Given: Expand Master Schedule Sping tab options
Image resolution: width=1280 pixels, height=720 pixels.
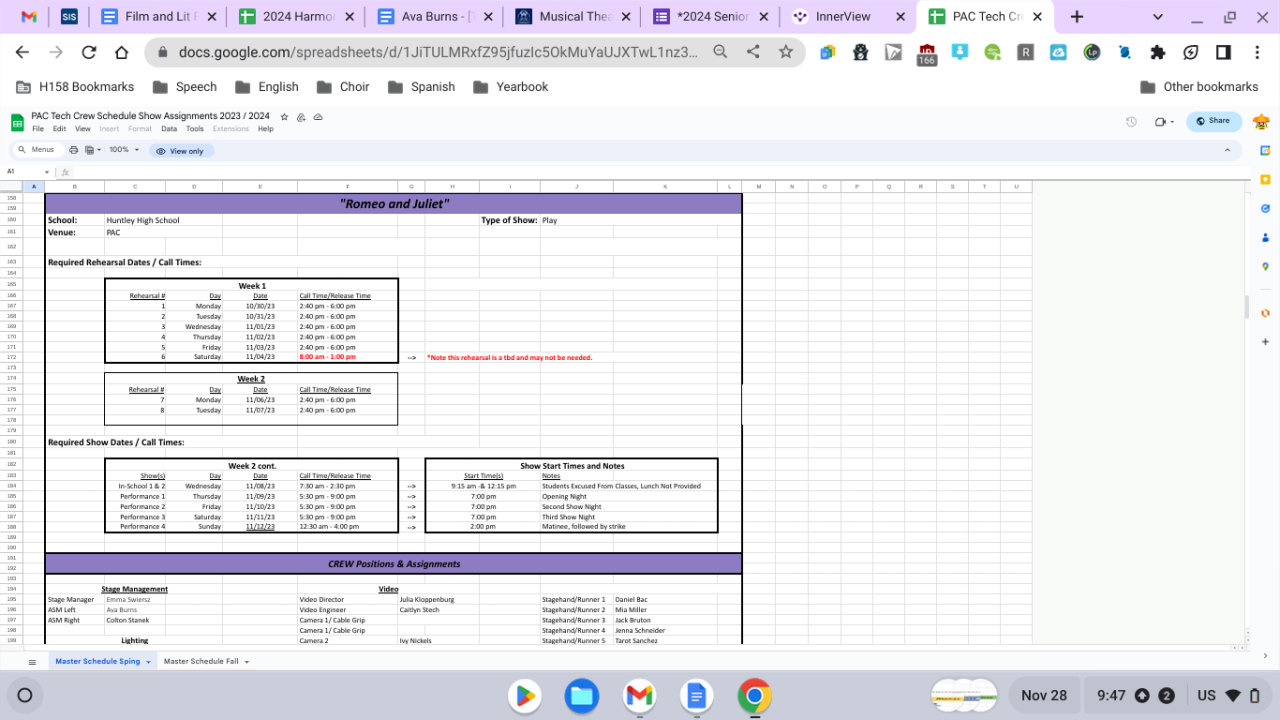Looking at the screenshot, I should (x=148, y=662).
